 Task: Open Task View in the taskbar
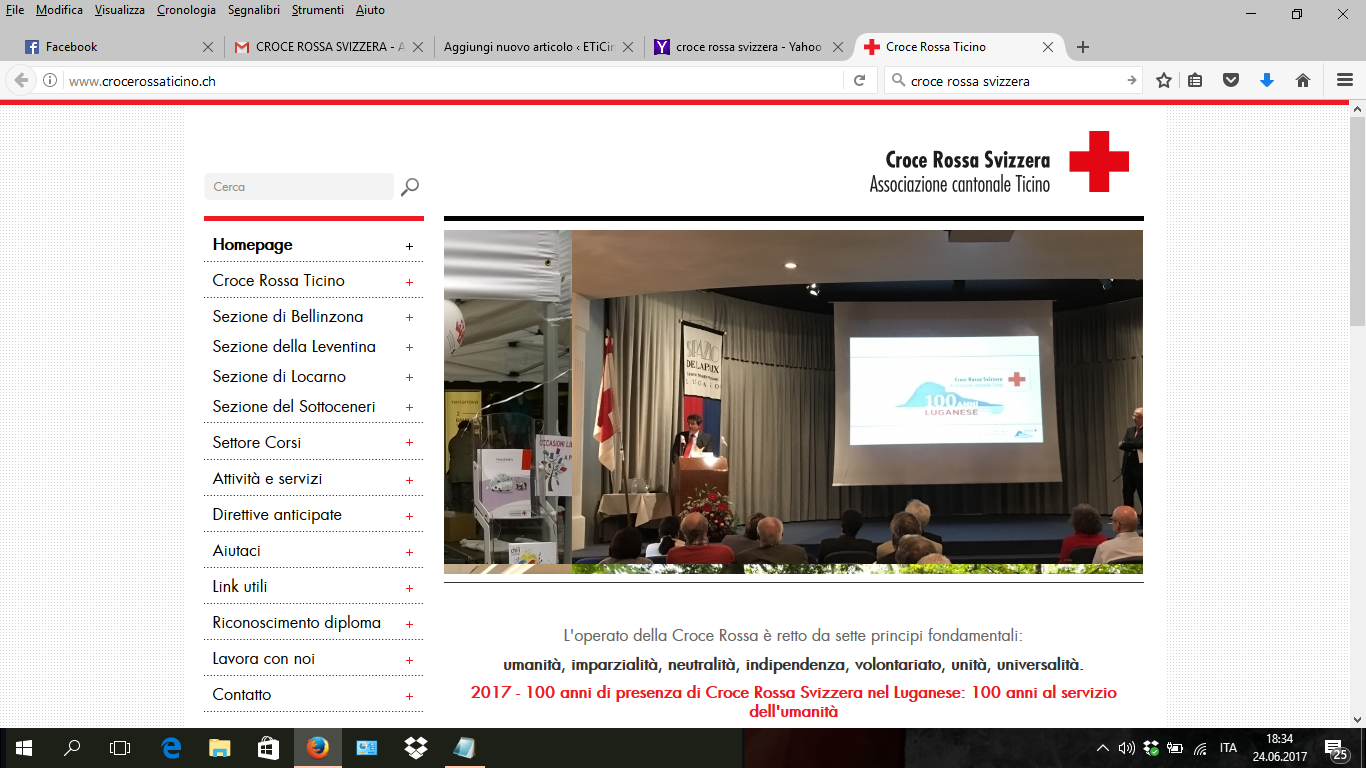pos(120,748)
